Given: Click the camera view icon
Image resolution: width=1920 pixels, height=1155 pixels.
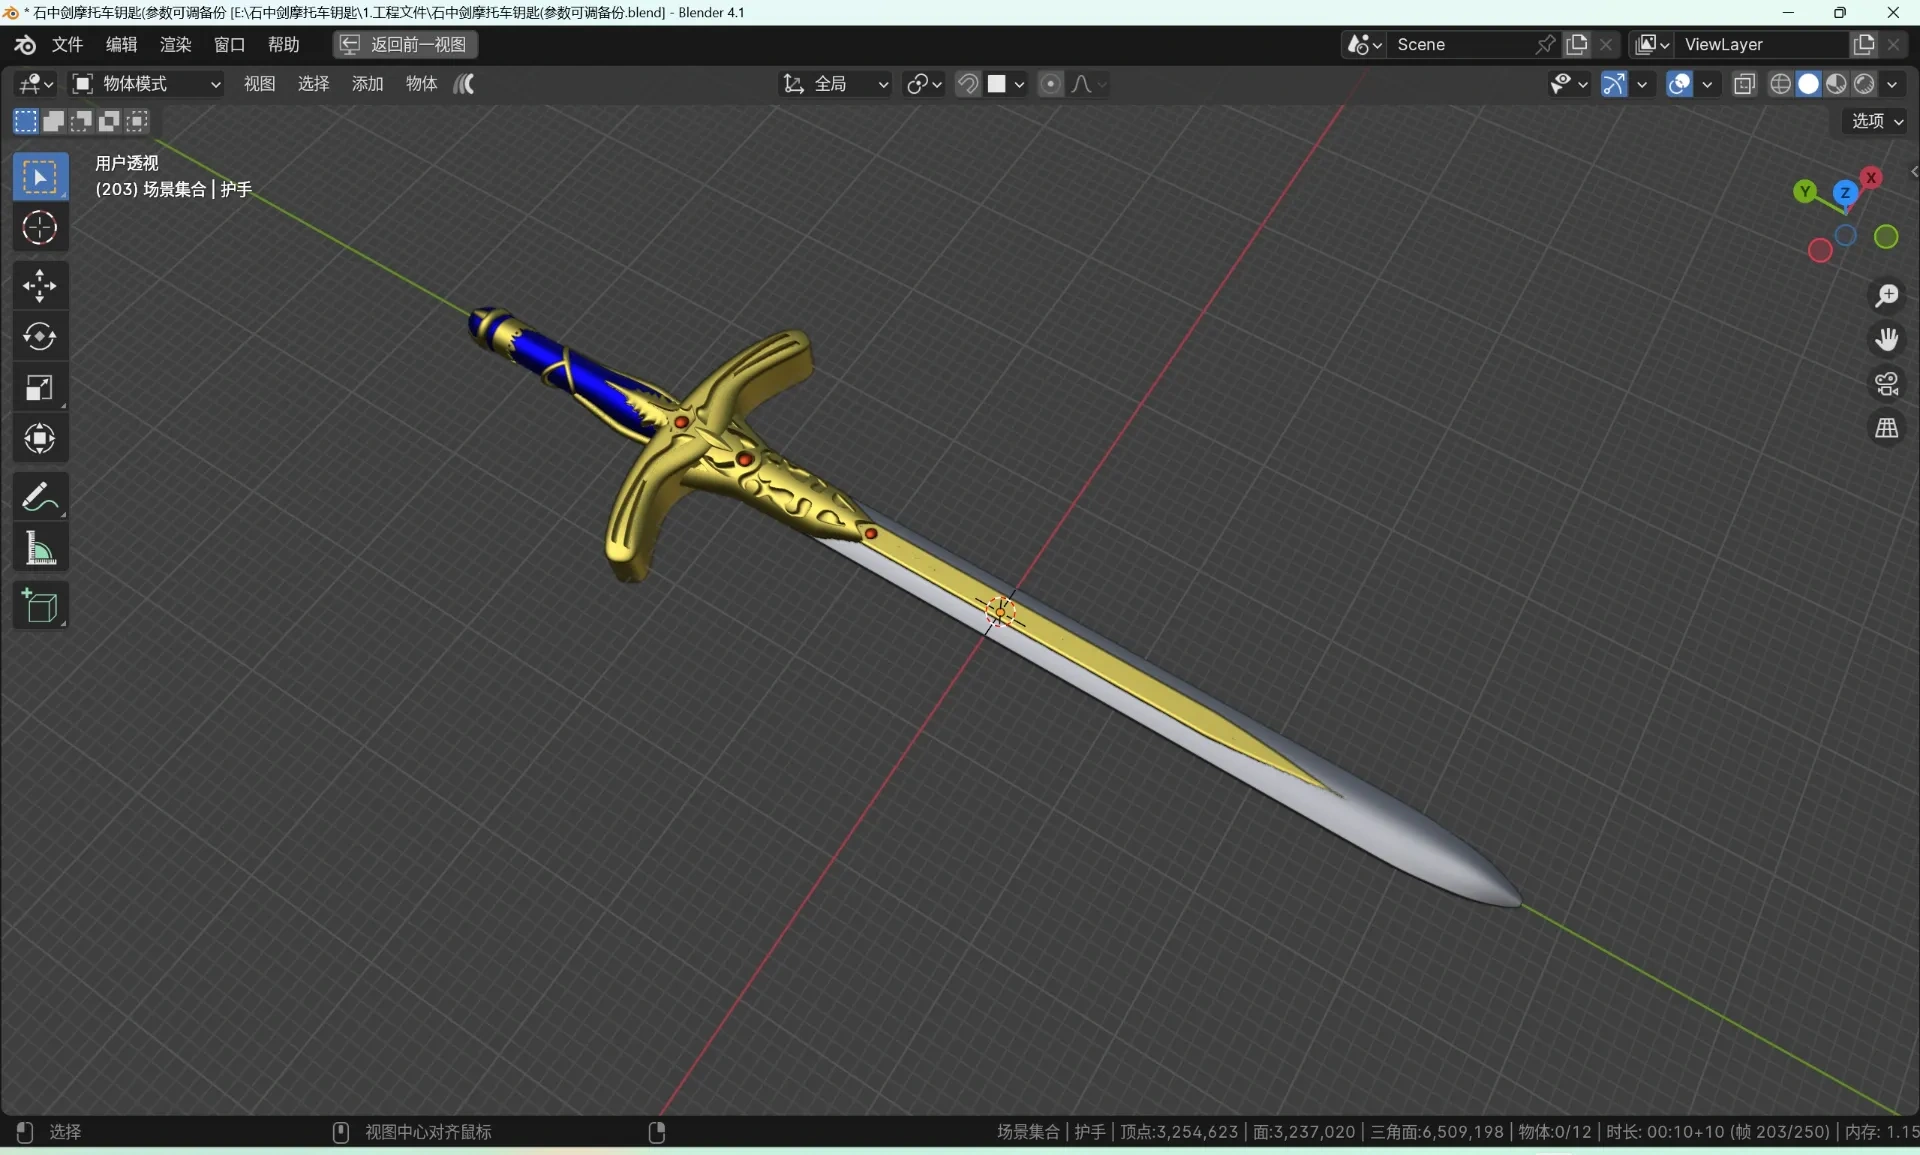Looking at the screenshot, I should coord(1887,384).
